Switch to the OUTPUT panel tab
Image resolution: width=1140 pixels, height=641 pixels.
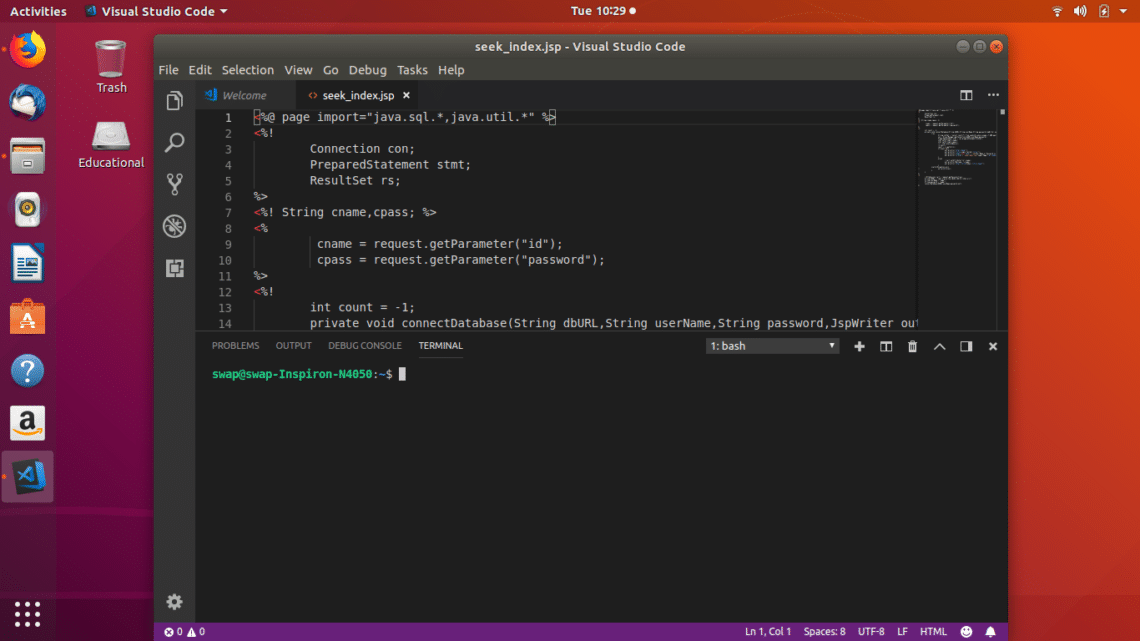(x=294, y=346)
